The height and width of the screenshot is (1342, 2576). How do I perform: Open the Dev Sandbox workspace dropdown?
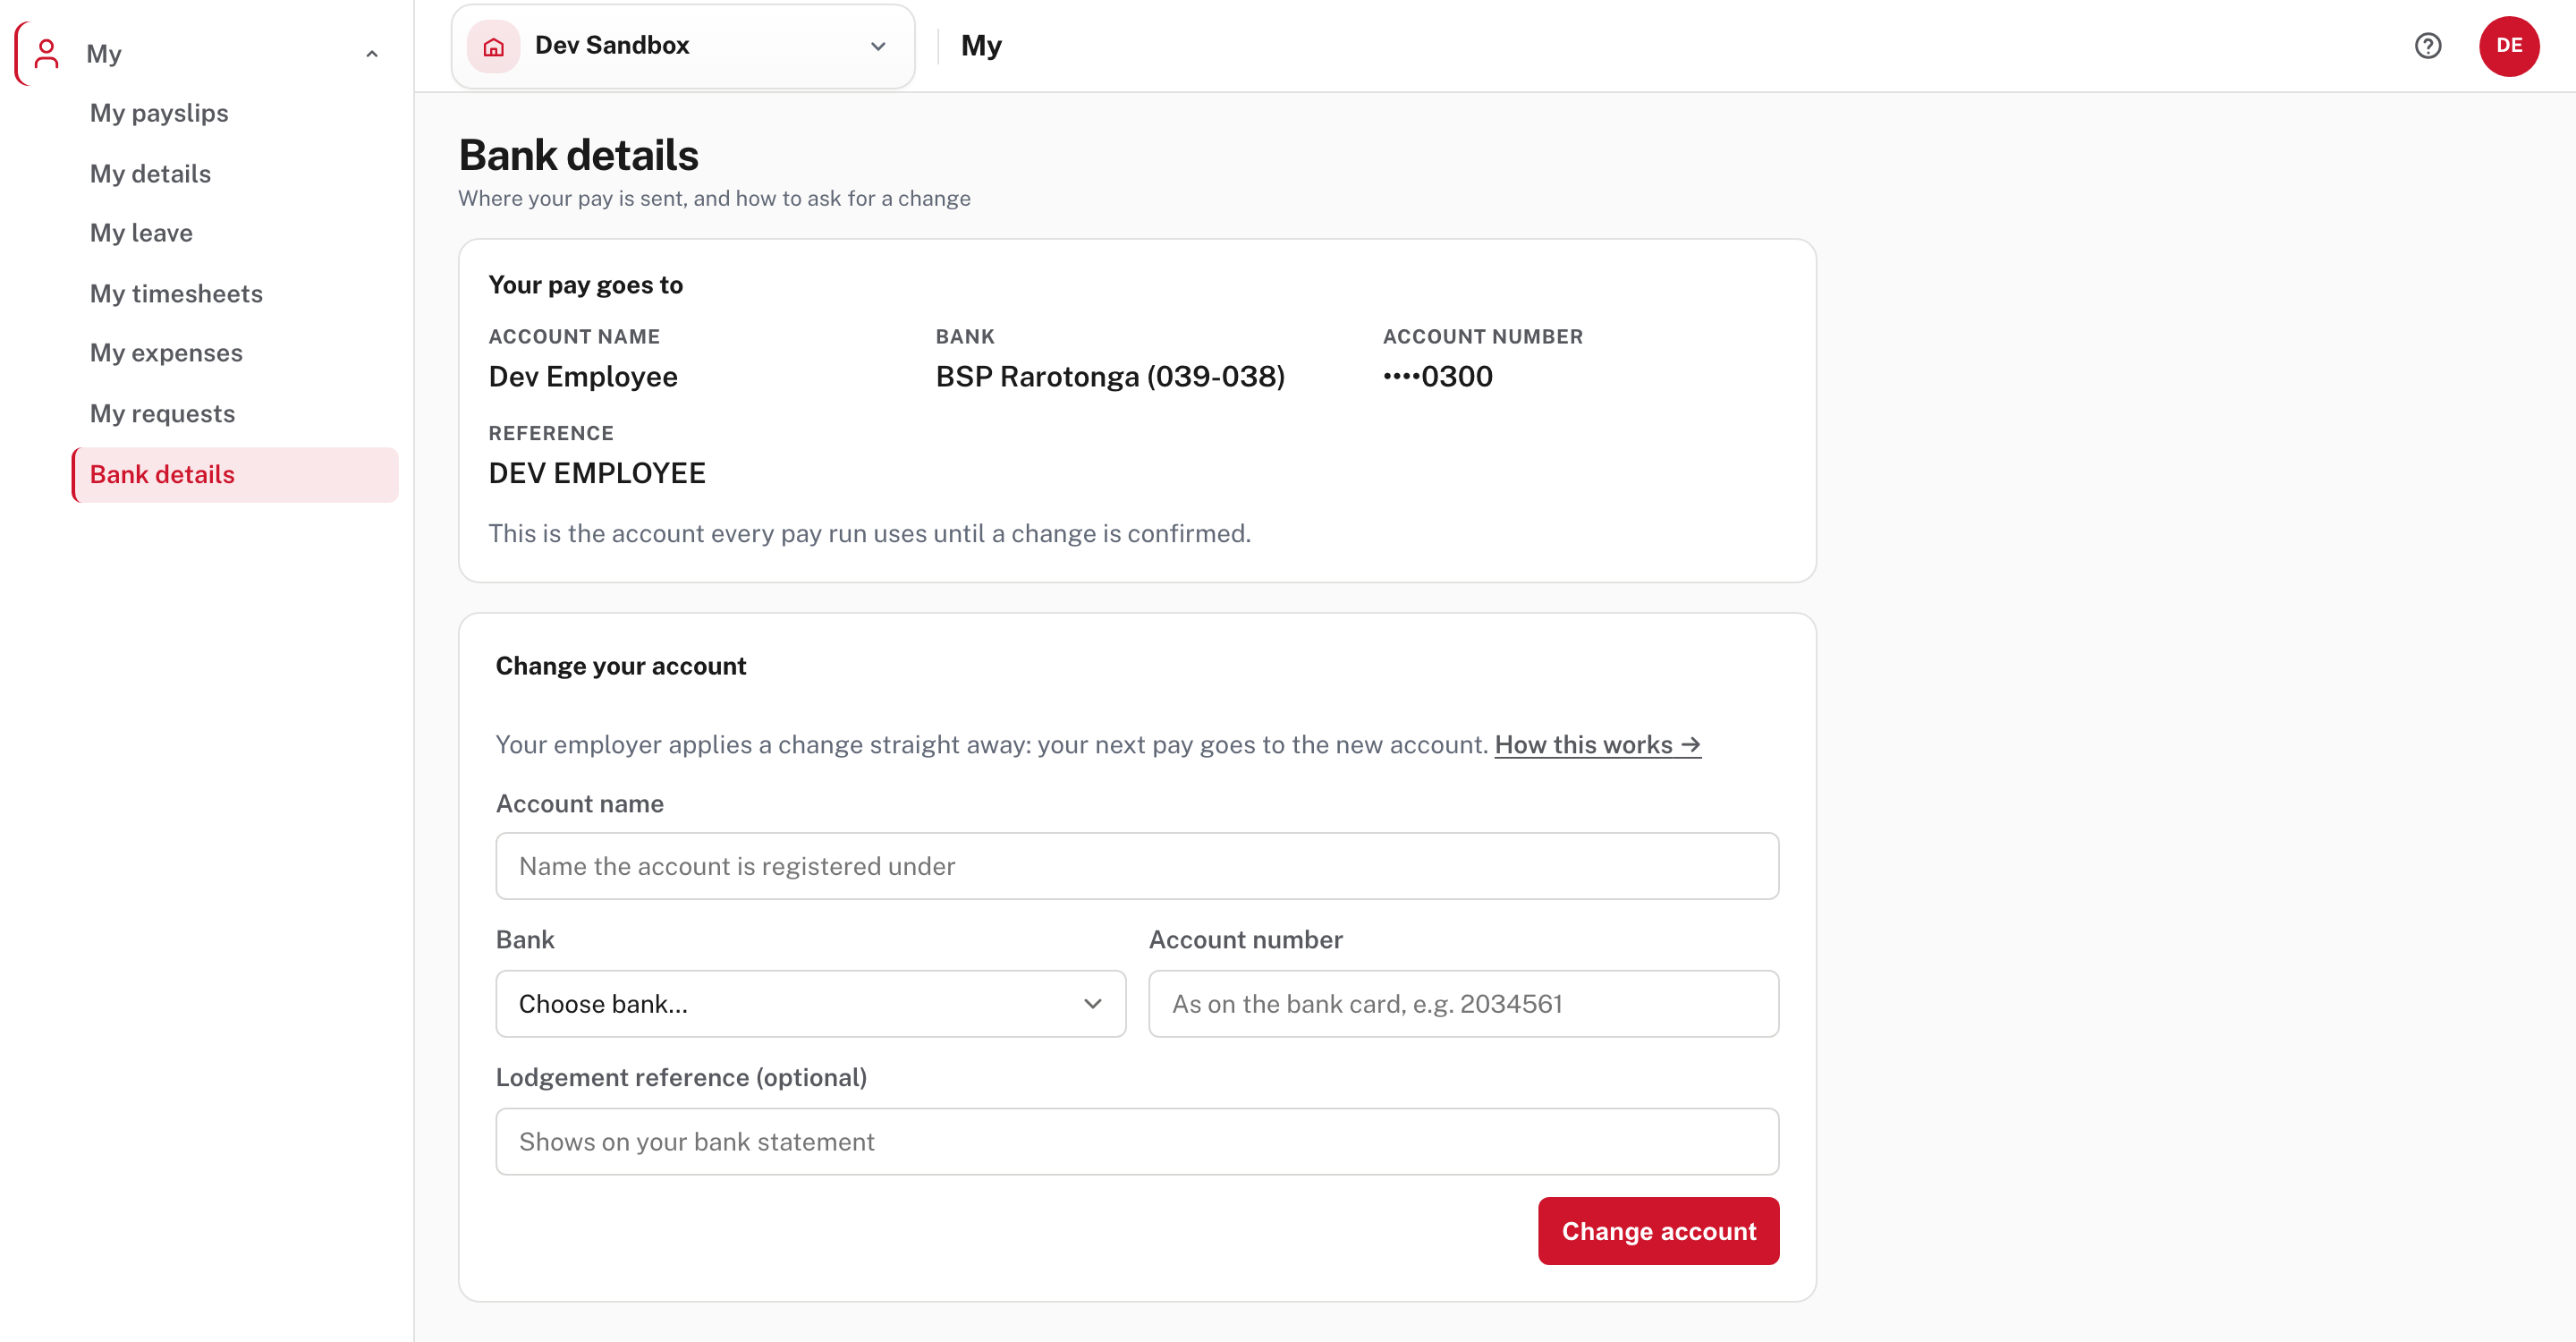(683, 46)
